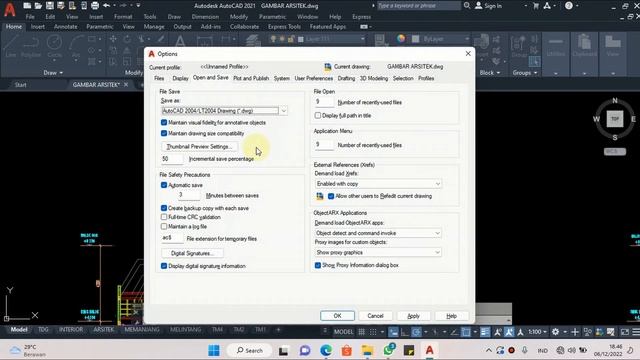Select the Arc tool in the Draw panel
Viewport: 640px width, 360px height.
(x=76, y=47)
